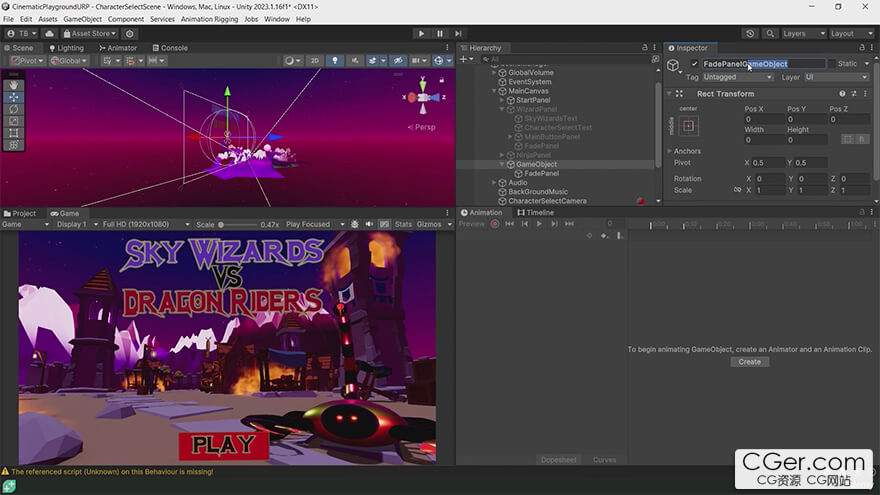
Task: Open the Global handle rotation dropdown
Action: pyautogui.click(x=68, y=61)
